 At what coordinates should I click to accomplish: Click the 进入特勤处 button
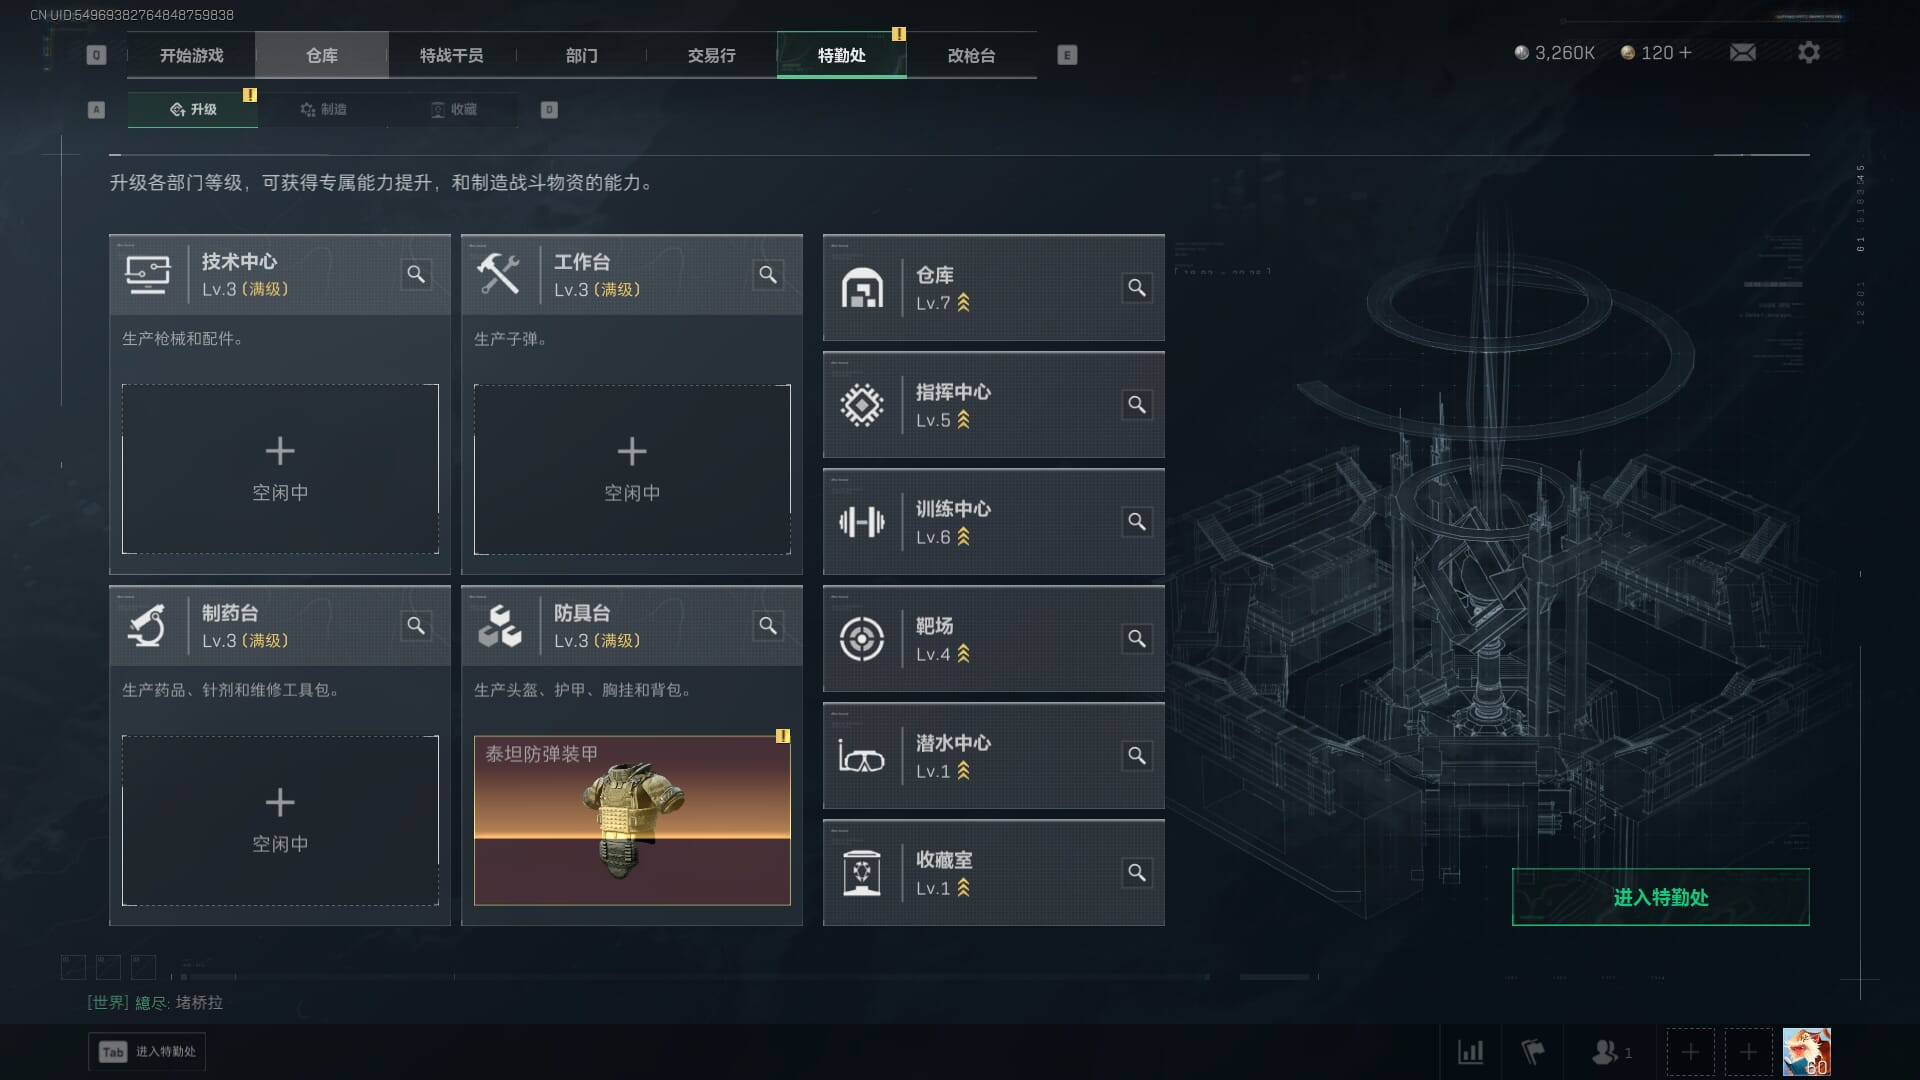pos(1660,897)
